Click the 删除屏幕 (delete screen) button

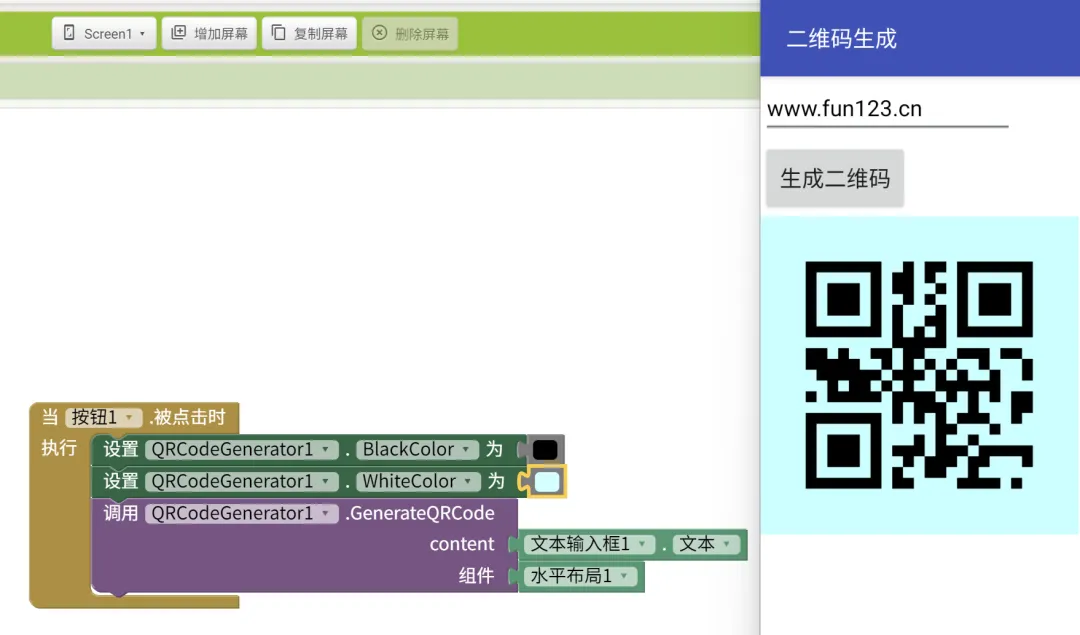411,33
